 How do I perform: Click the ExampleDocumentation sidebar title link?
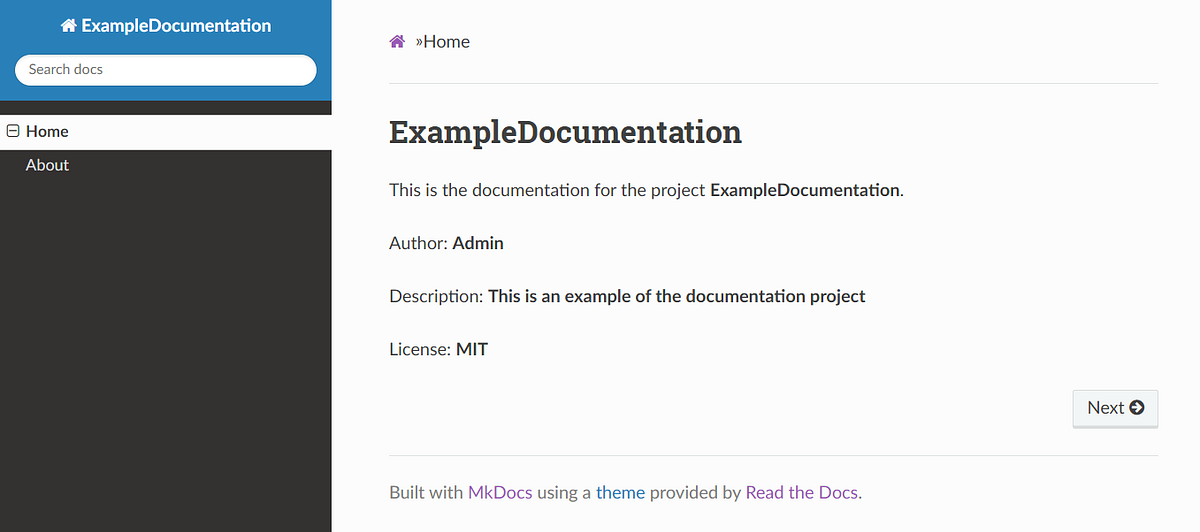pos(176,26)
